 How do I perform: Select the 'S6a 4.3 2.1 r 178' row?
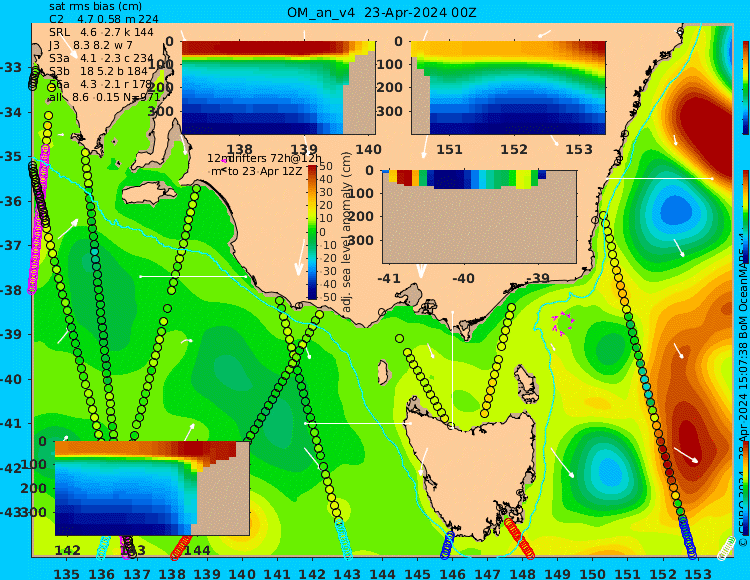[x=100, y=84]
